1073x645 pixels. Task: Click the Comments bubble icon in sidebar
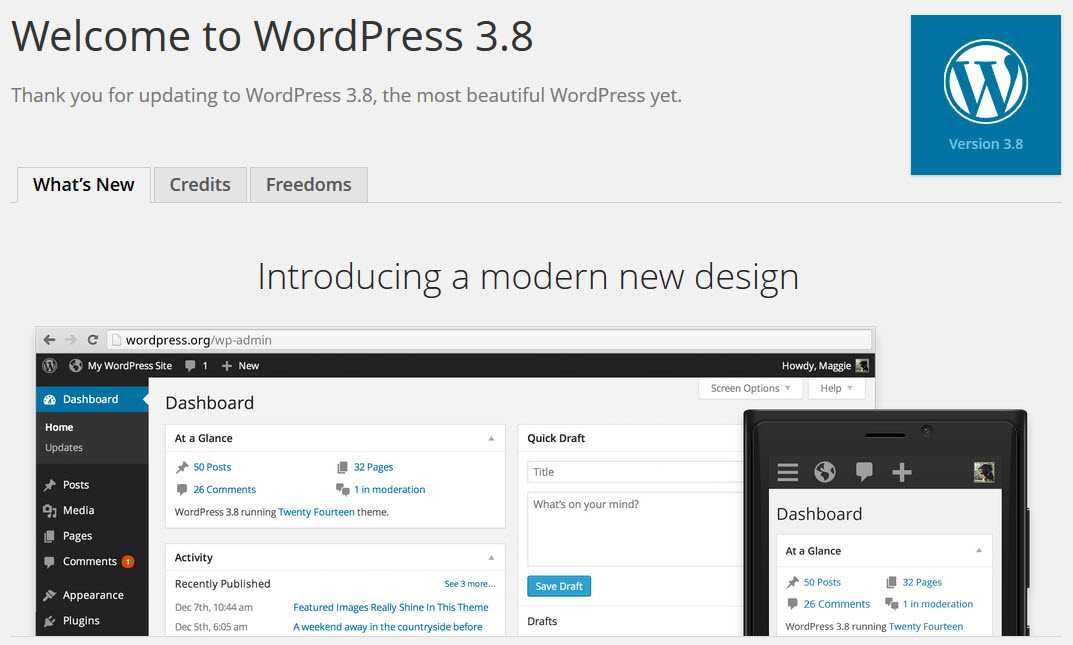[49, 562]
